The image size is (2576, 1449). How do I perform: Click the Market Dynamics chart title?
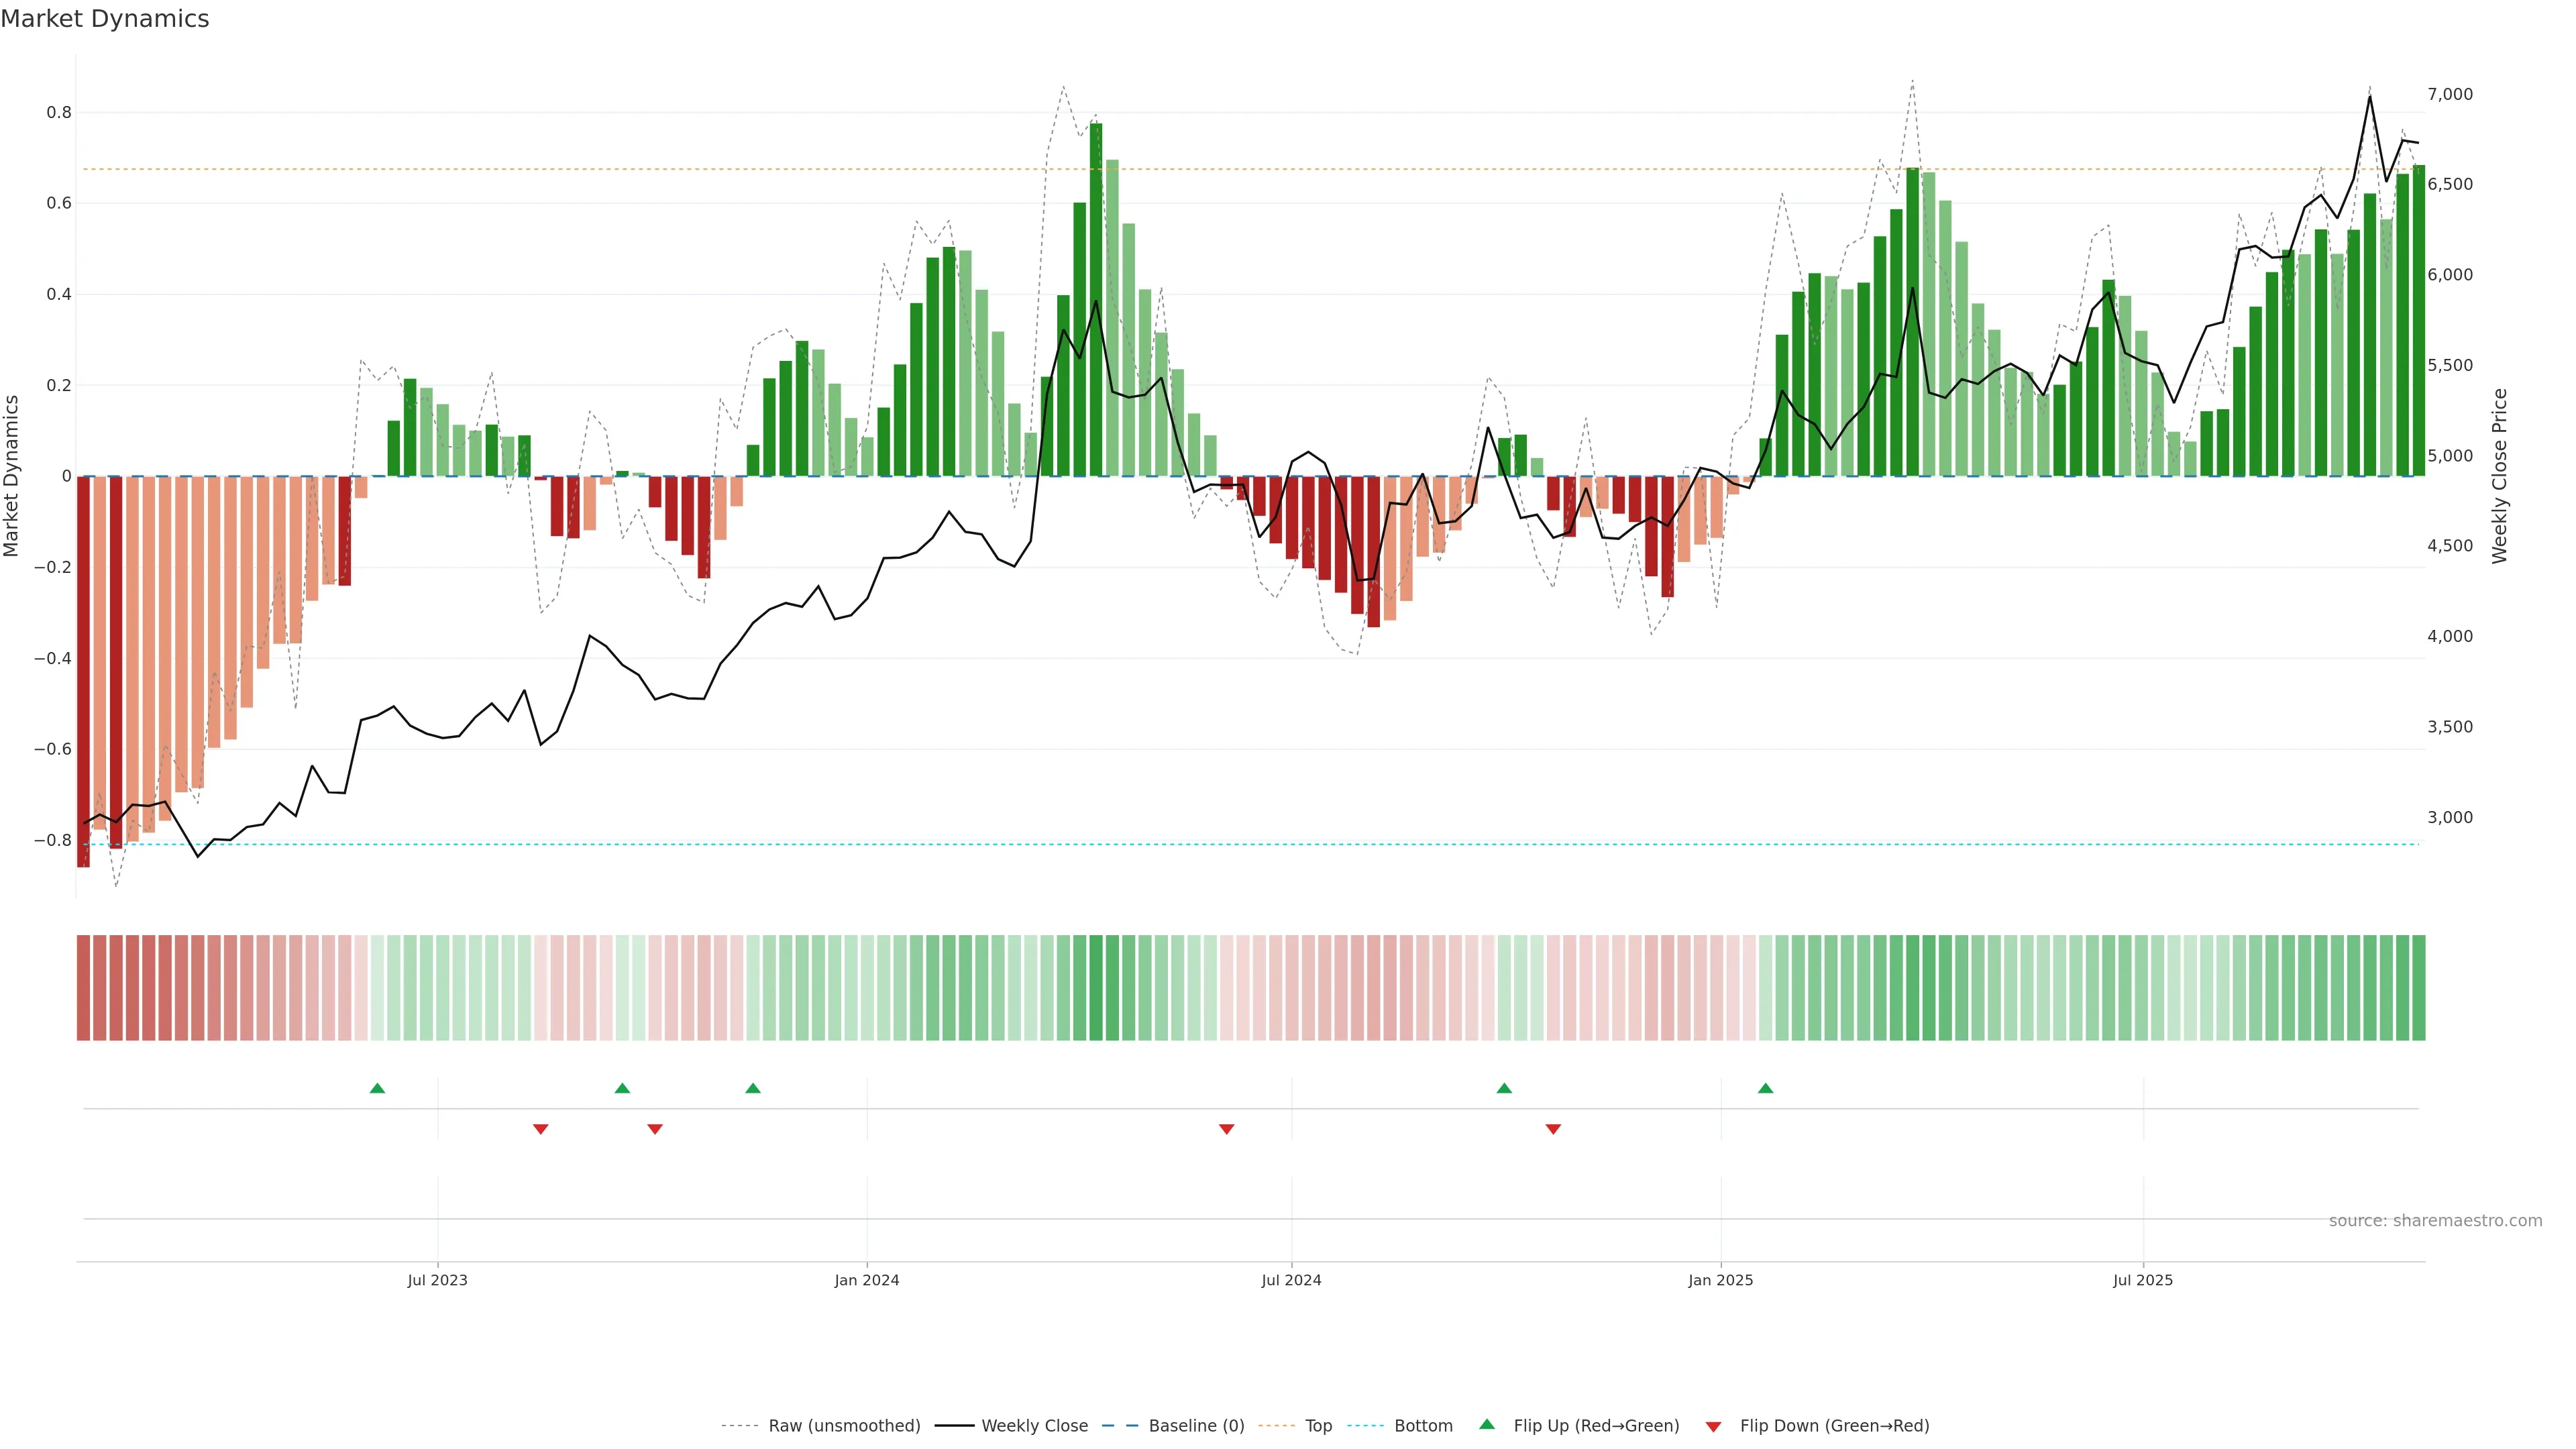[x=105, y=19]
